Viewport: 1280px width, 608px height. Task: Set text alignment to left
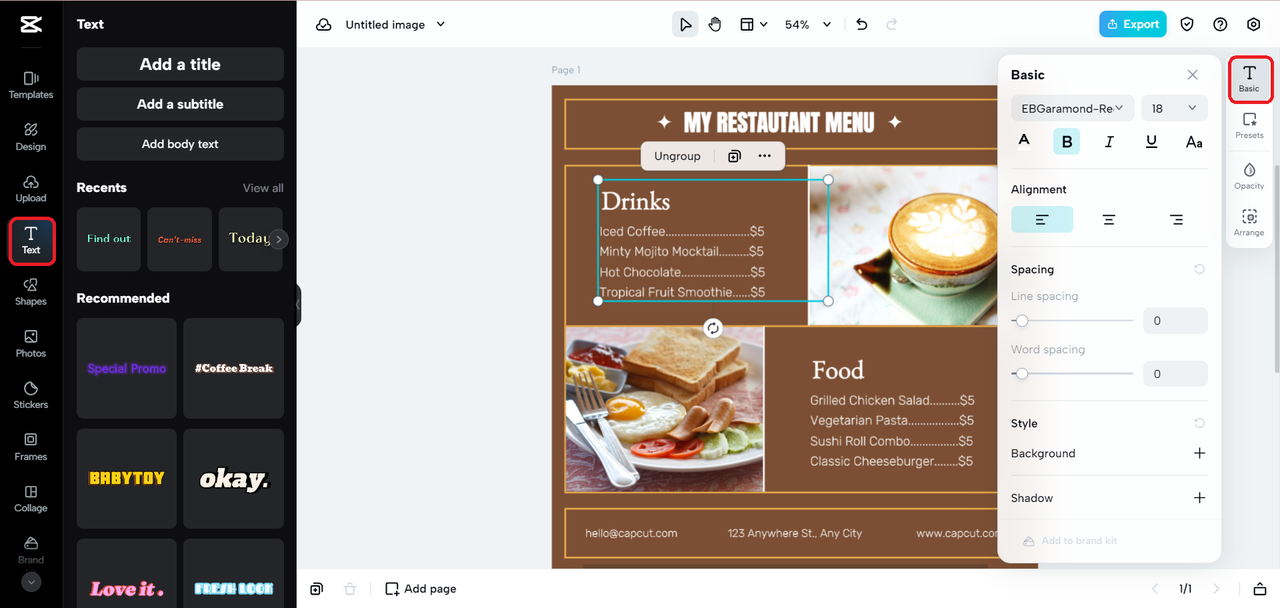1042,219
